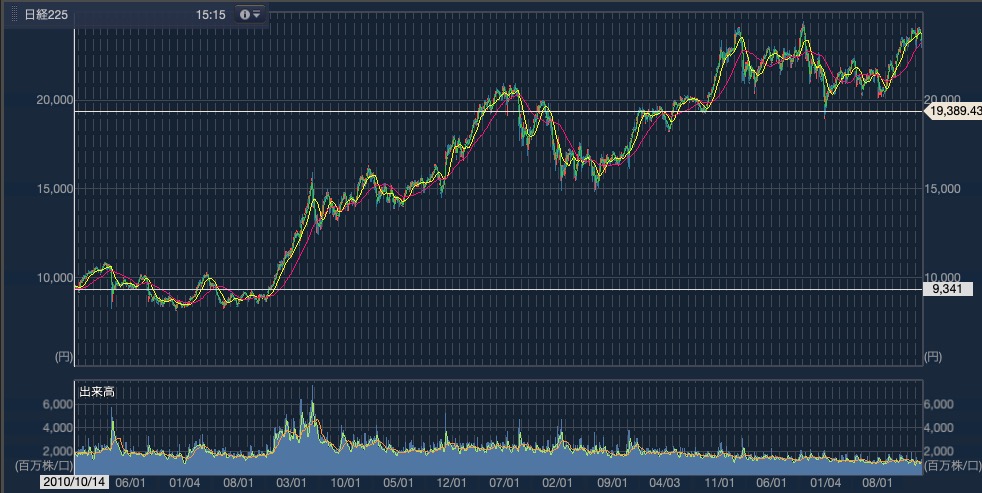982x493 pixels.
Task: Select the 04/03 date on the axis
Action: pos(665,481)
